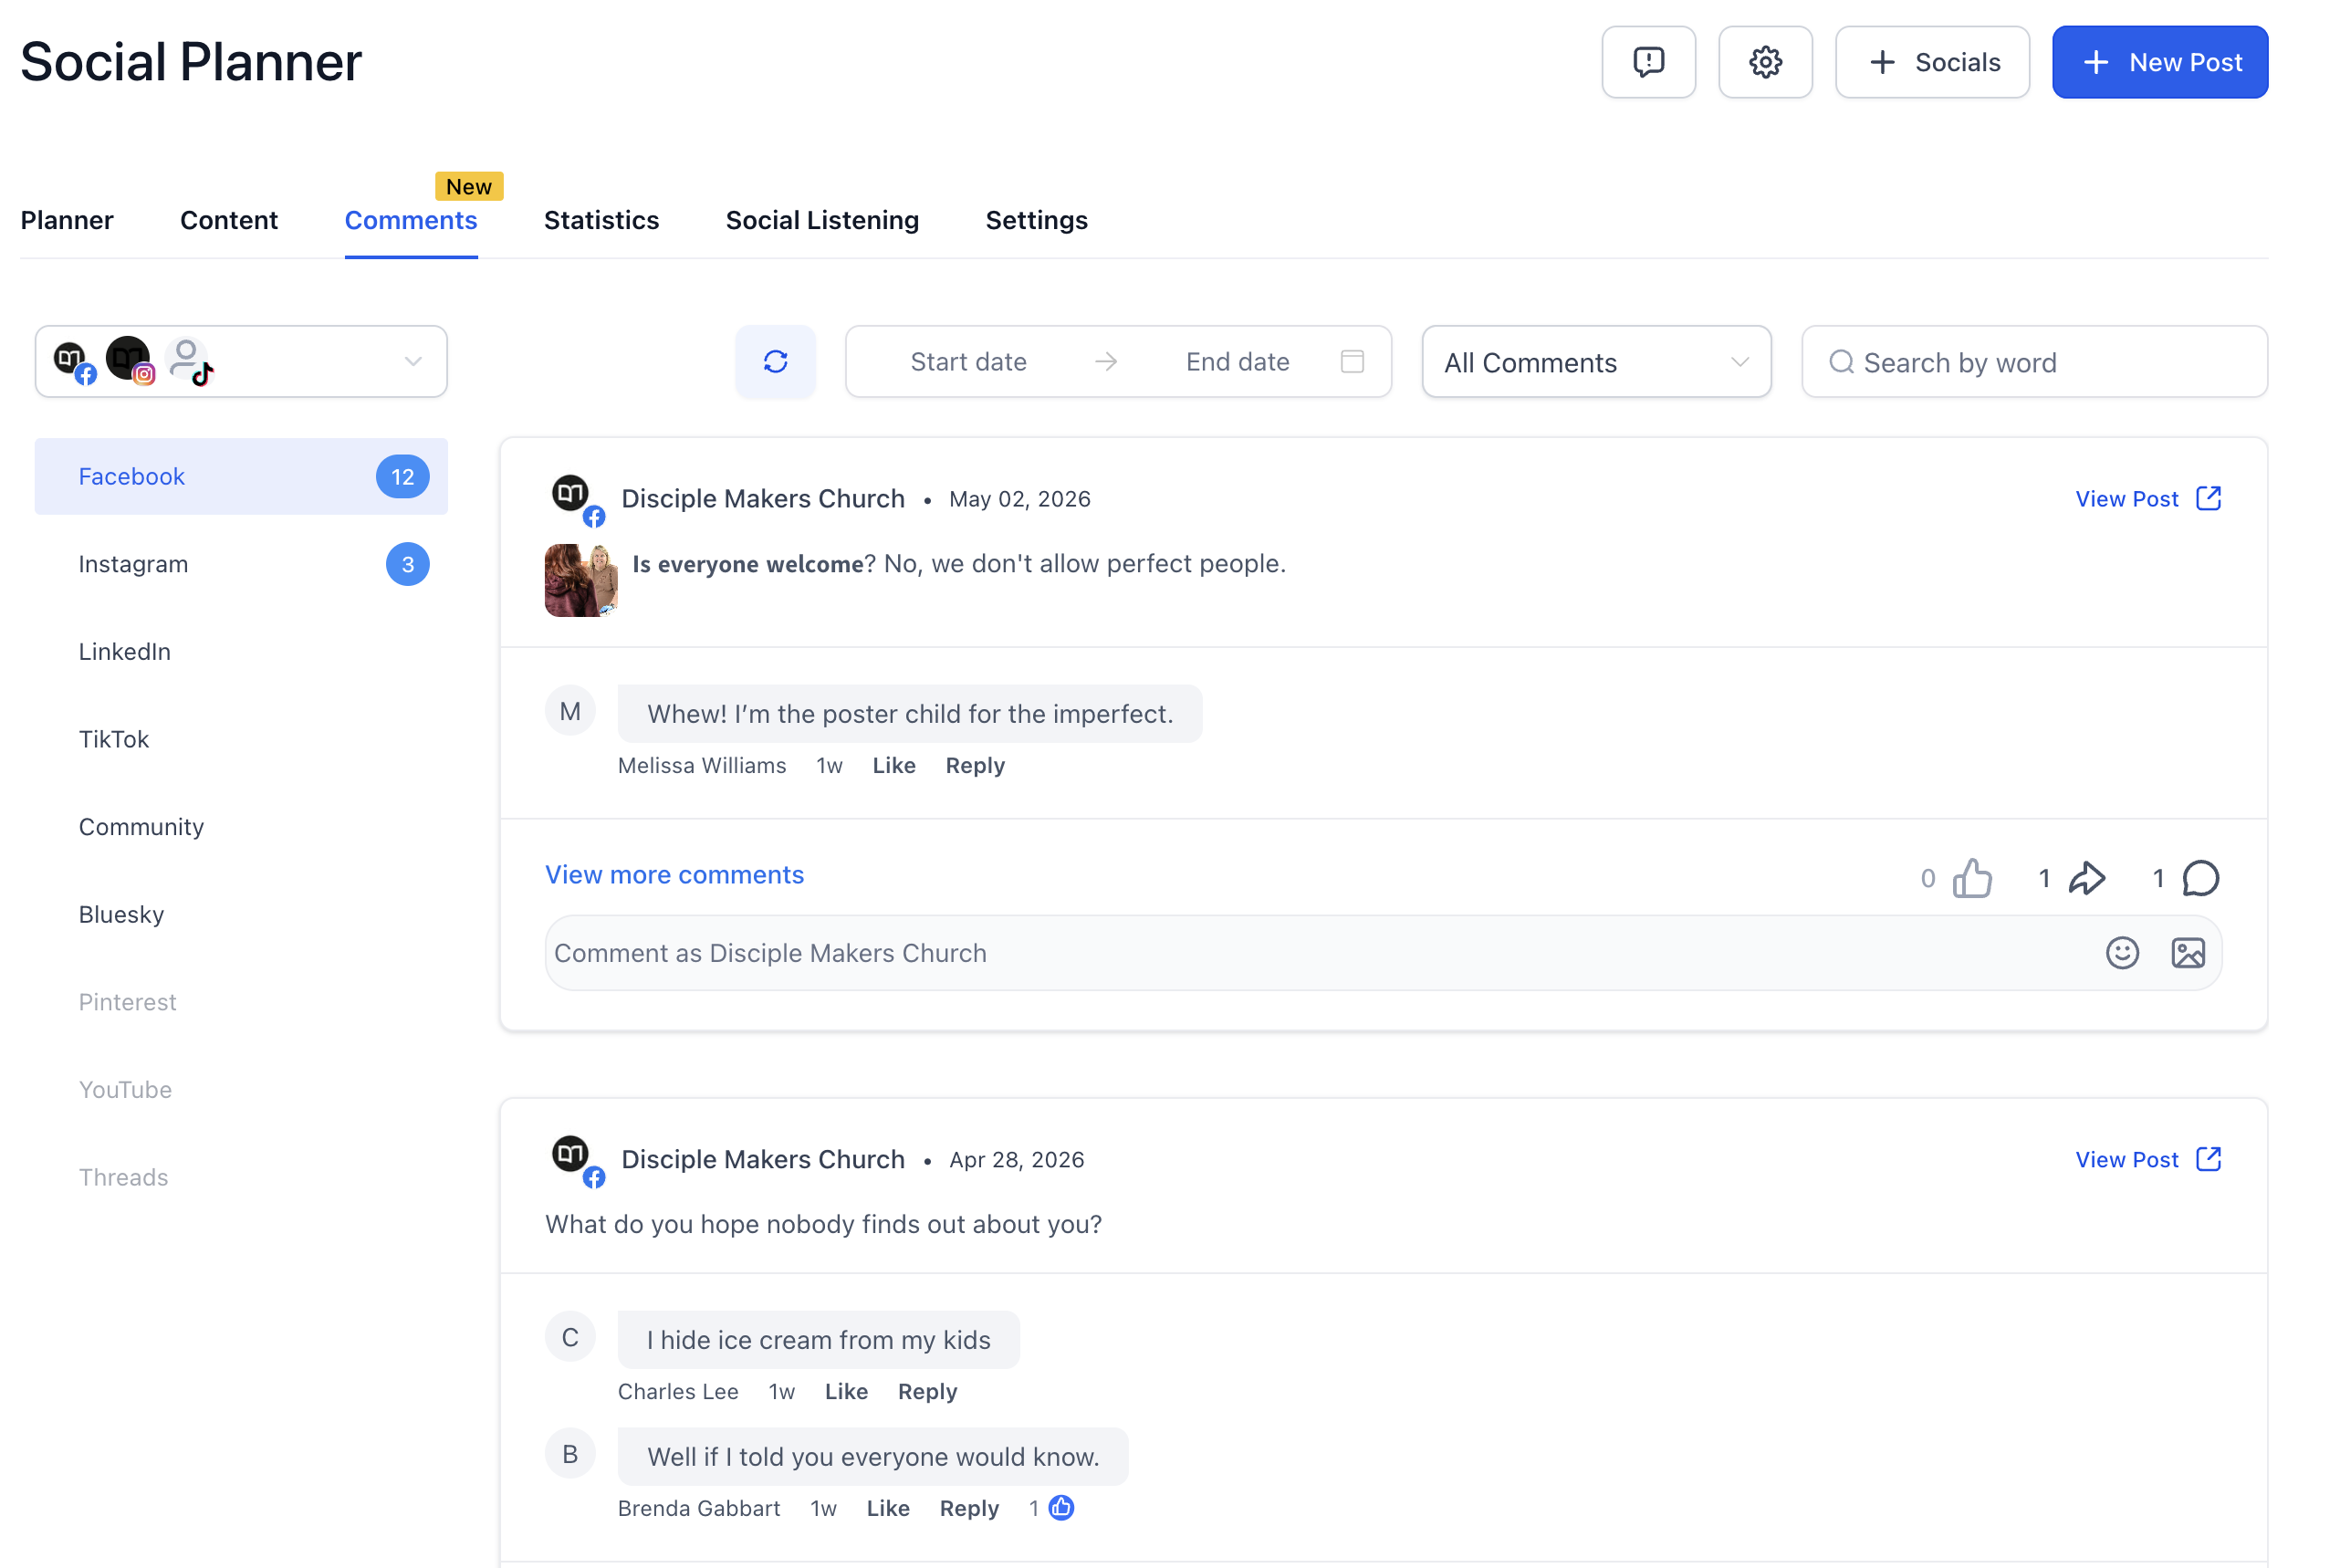Click the May 02 post photo thumbnail
2340x1568 pixels.
[x=581, y=580]
